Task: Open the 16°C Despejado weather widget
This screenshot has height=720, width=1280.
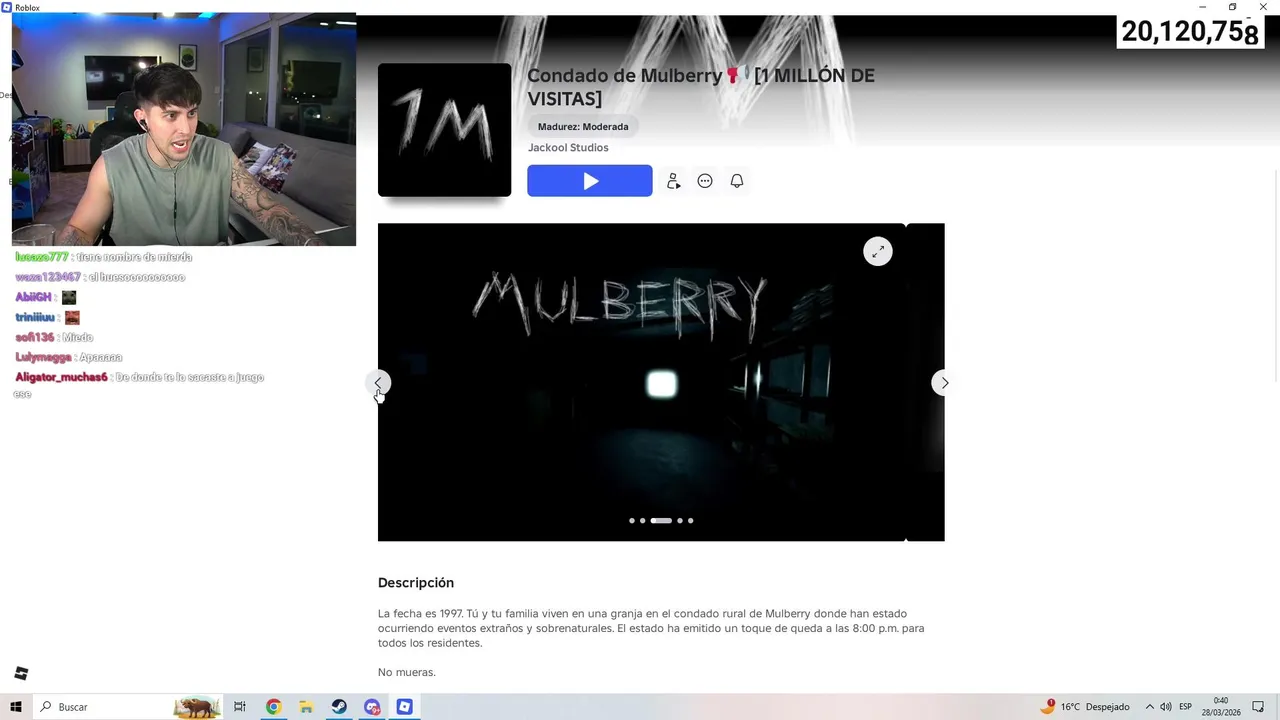Action: pyautogui.click(x=1084, y=707)
